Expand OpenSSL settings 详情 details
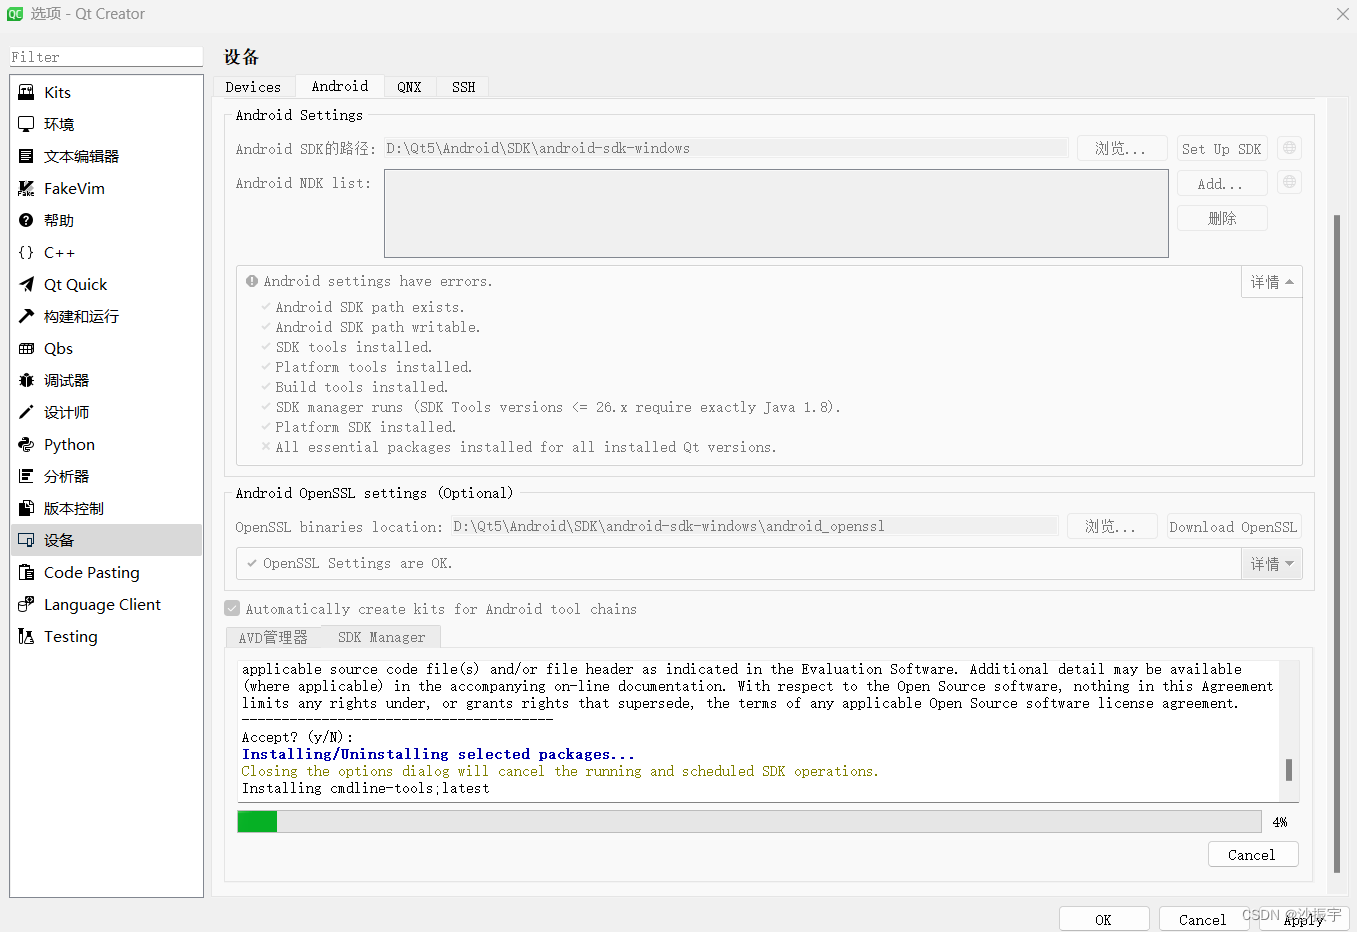Image resolution: width=1357 pixels, height=932 pixels. (1271, 564)
